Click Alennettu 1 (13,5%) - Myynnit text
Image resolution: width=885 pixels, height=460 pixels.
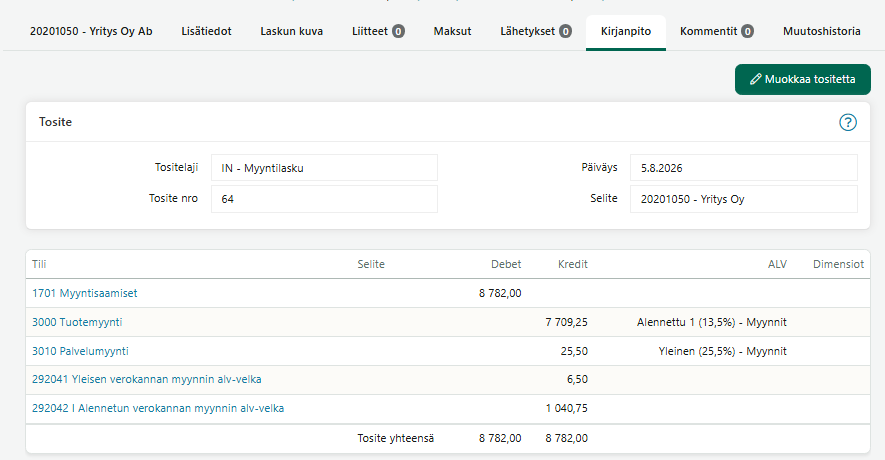pos(712,322)
